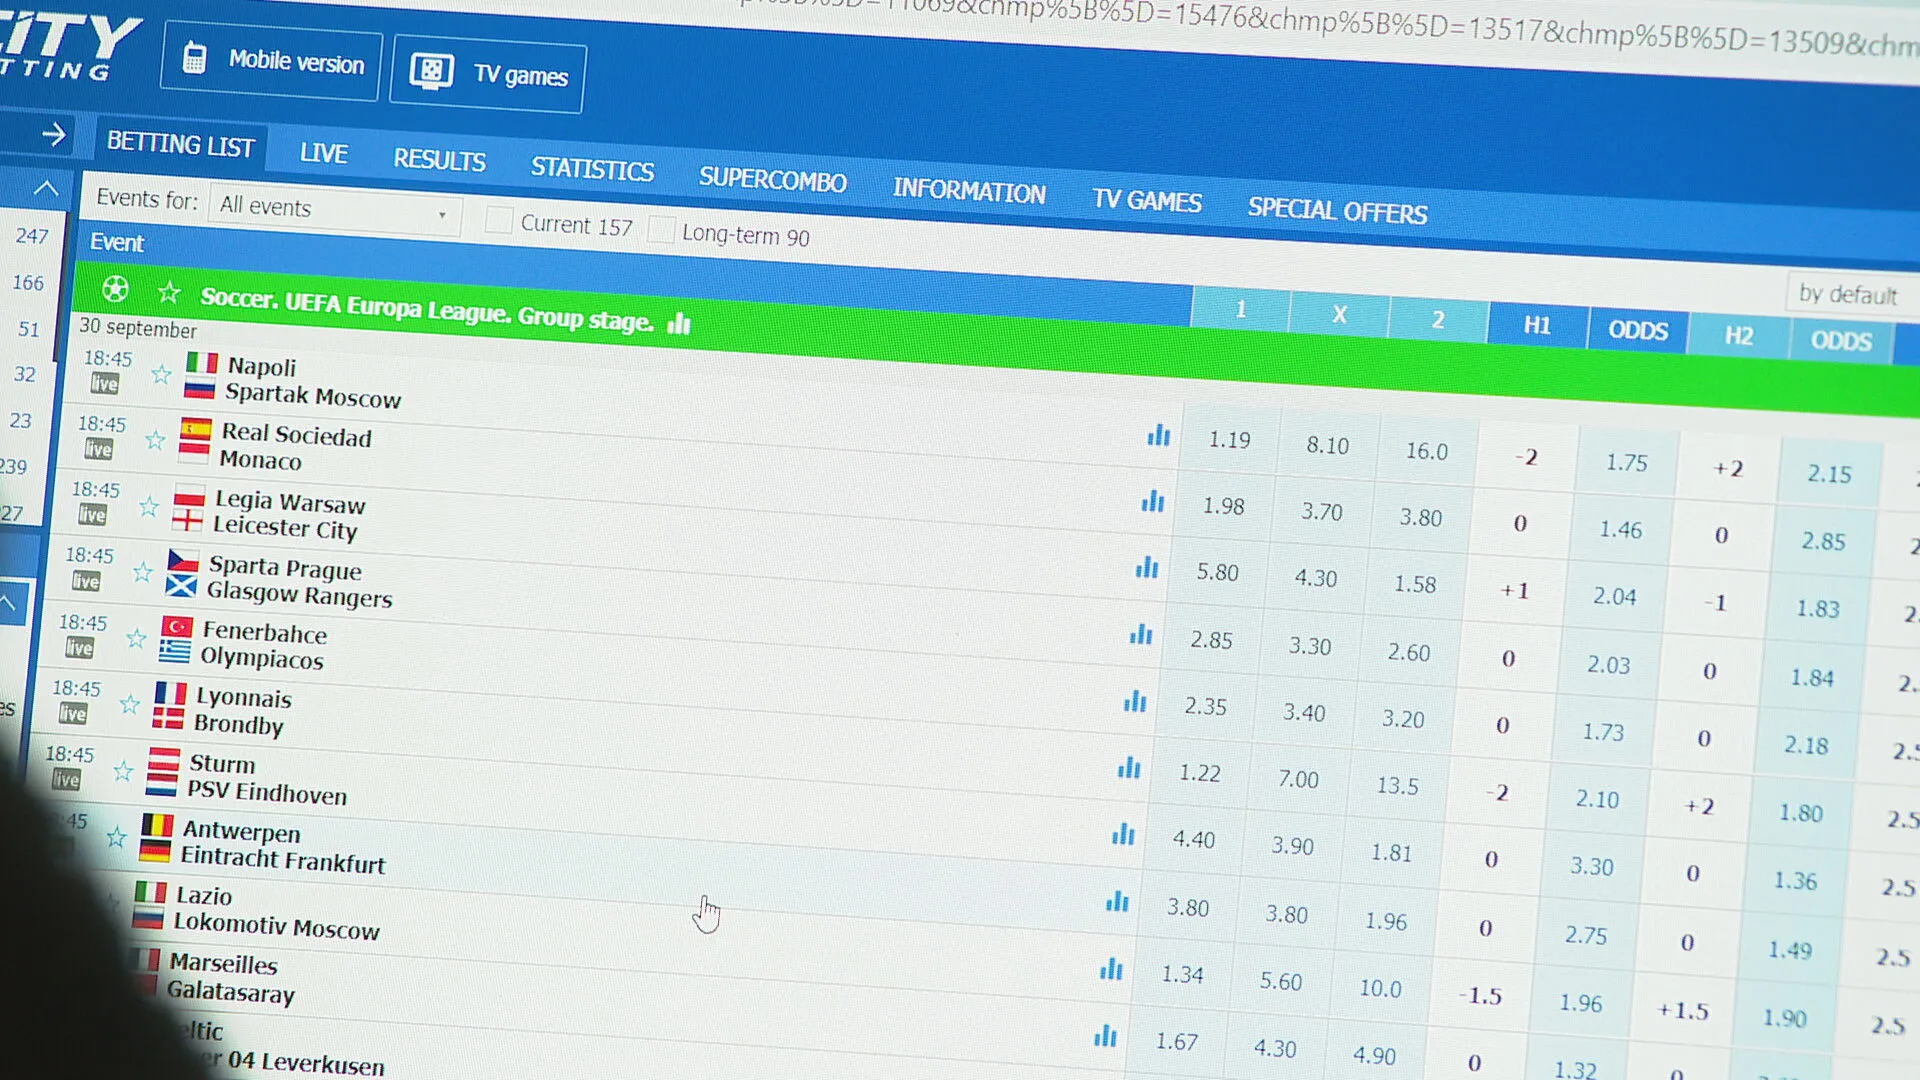
Task: Click the soccer ball icon on UEFA Europa League header
Action: (115, 290)
